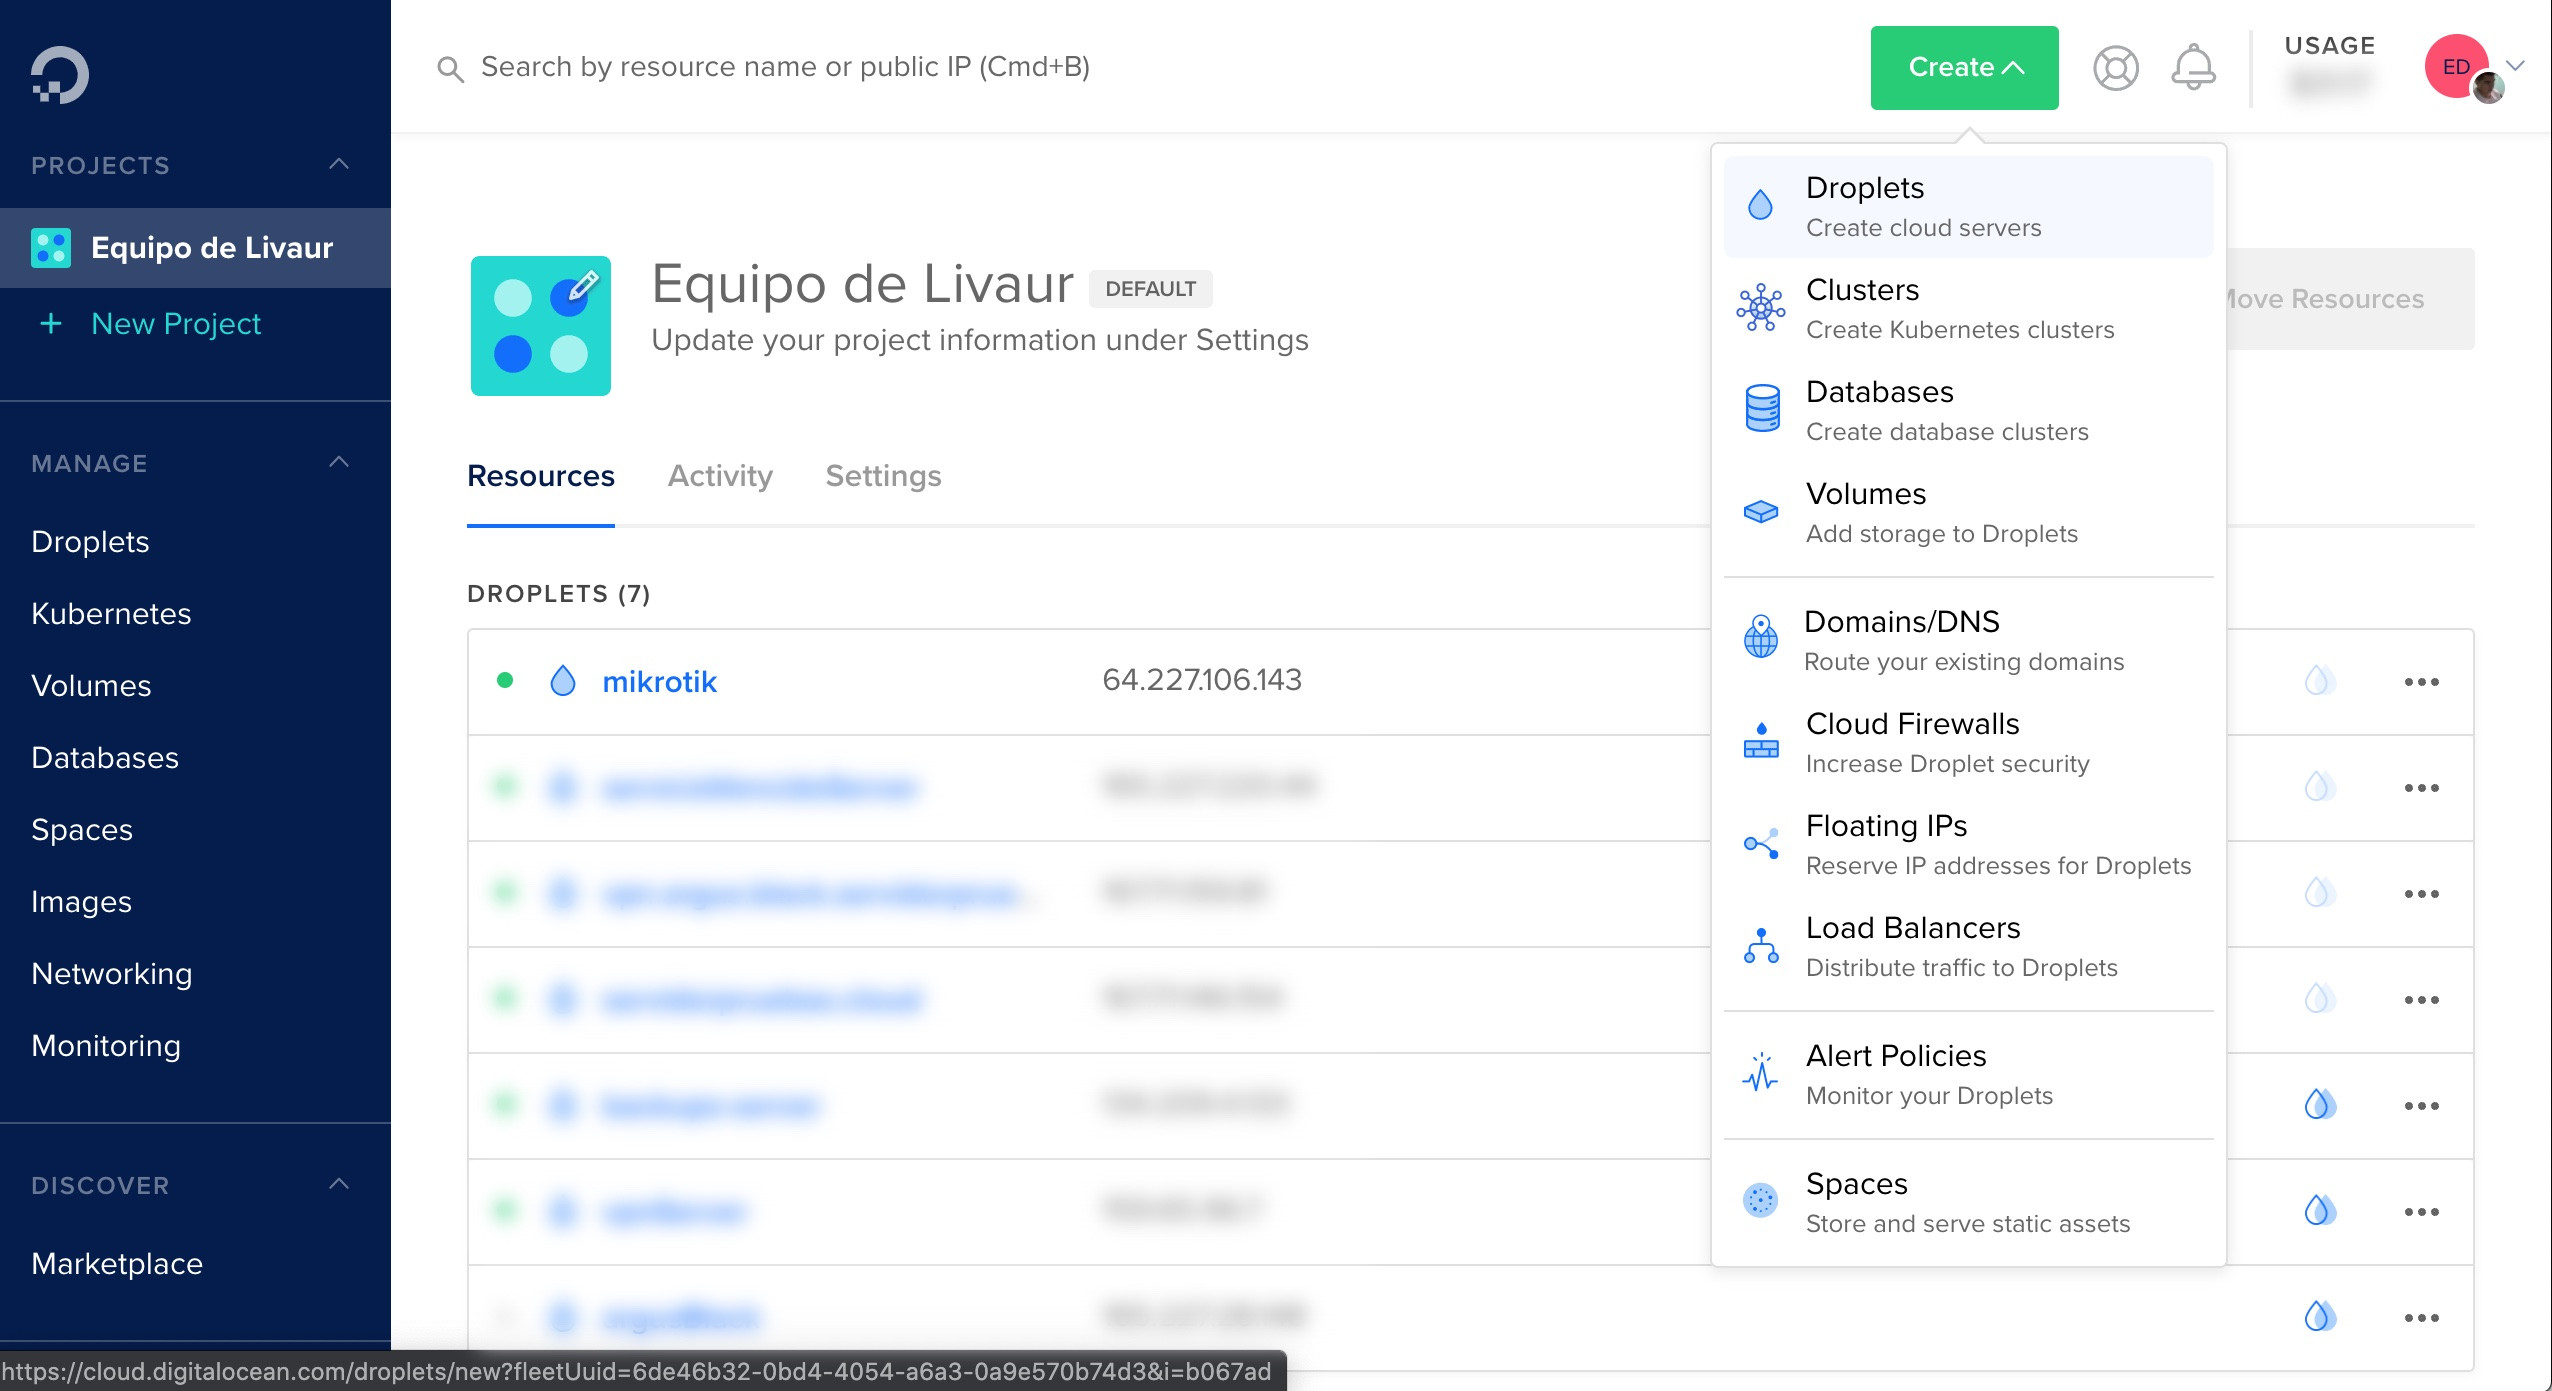This screenshot has height=1391, width=2552.
Task: Focus the resource name search field
Action: 785,67
